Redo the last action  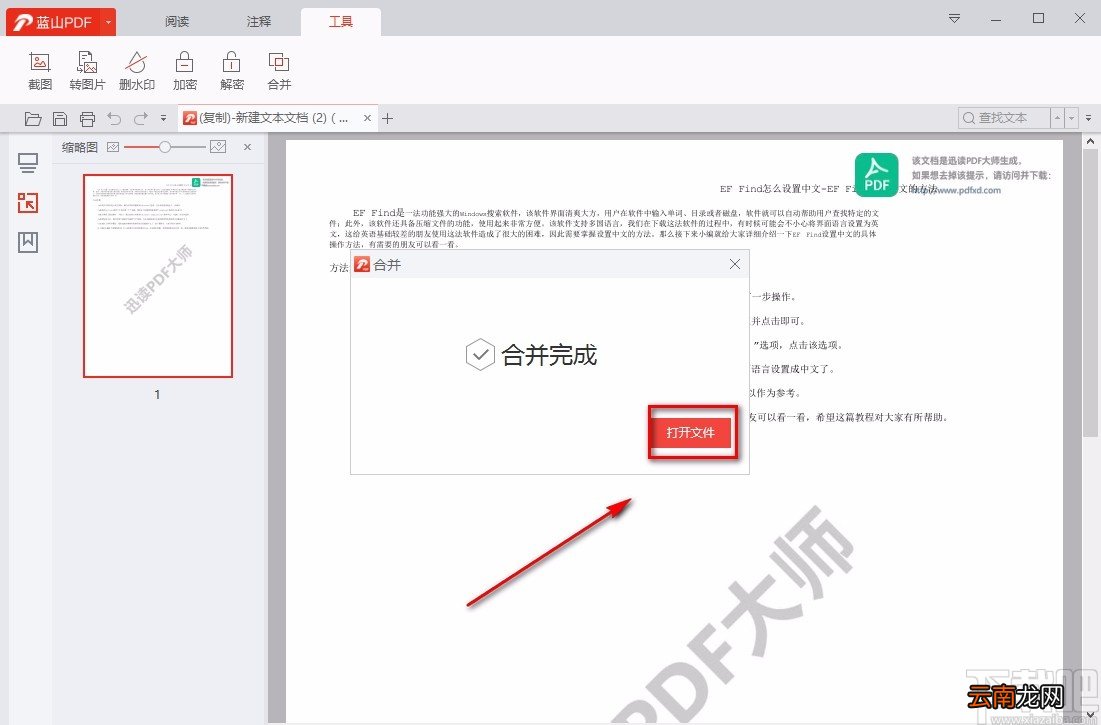coord(140,119)
